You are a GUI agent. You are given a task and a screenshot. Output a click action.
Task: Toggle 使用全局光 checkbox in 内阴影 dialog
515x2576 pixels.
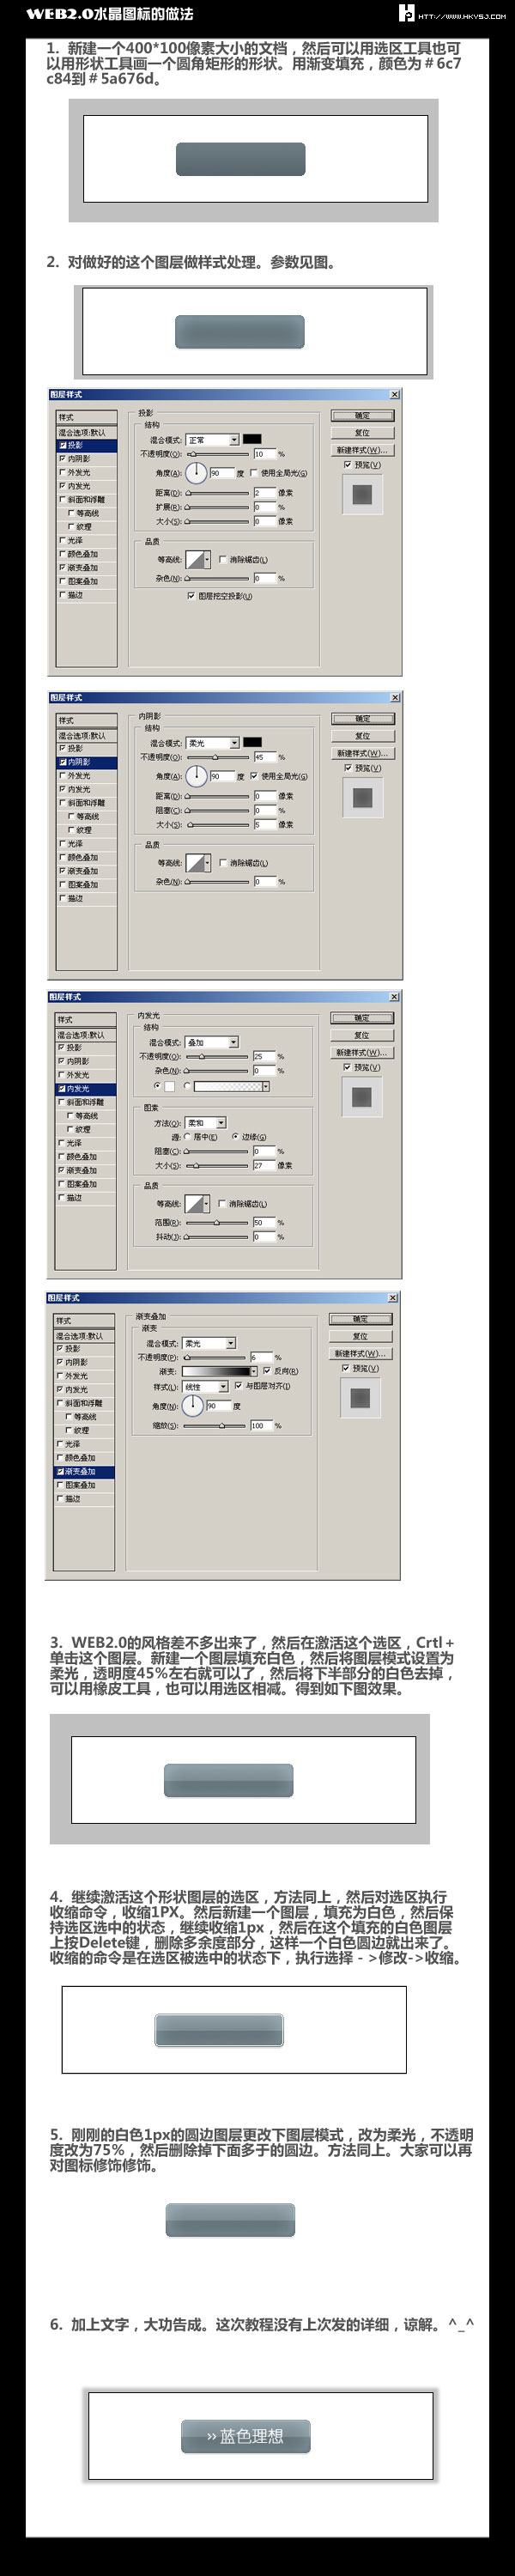(x=254, y=775)
